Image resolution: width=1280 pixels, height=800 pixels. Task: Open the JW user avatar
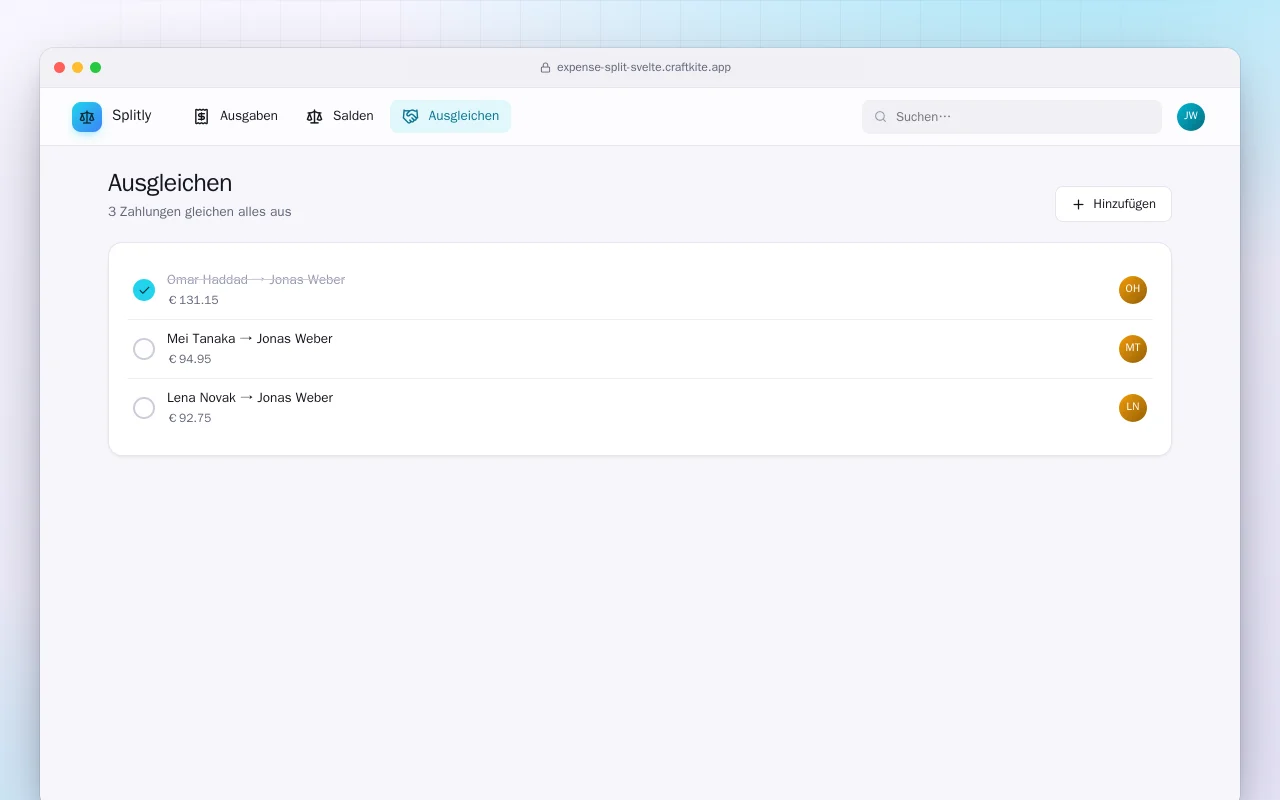coord(1191,117)
